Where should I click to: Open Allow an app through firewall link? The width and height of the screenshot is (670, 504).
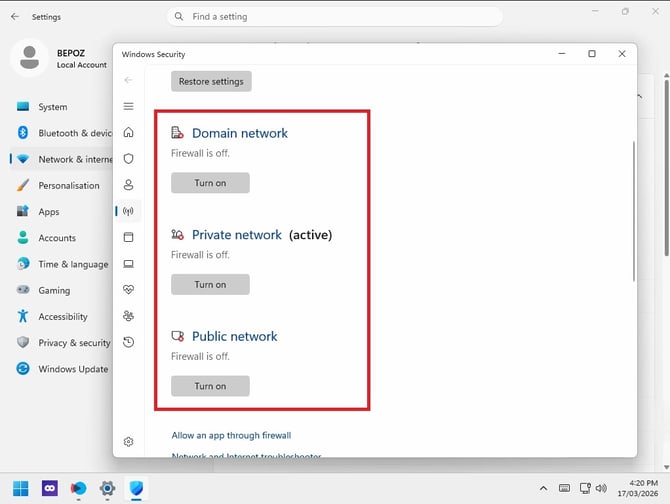tap(231, 435)
